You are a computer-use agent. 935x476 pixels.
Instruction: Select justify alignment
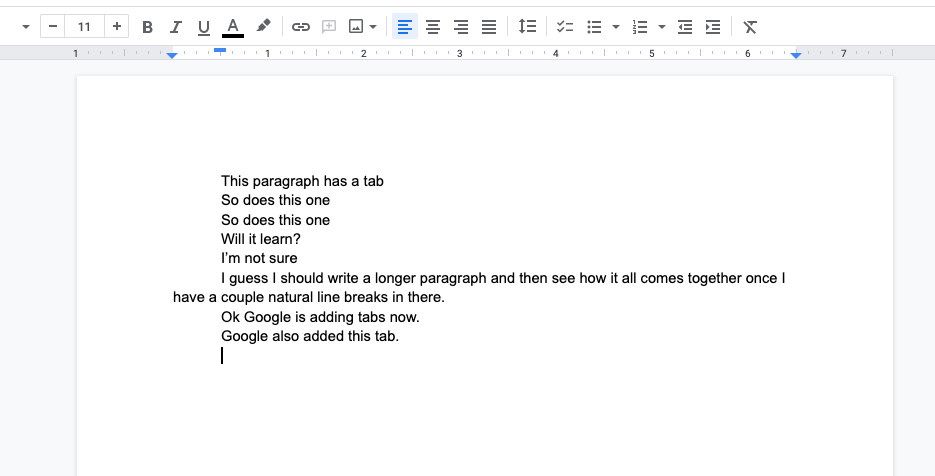pyautogui.click(x=489, y=27)
